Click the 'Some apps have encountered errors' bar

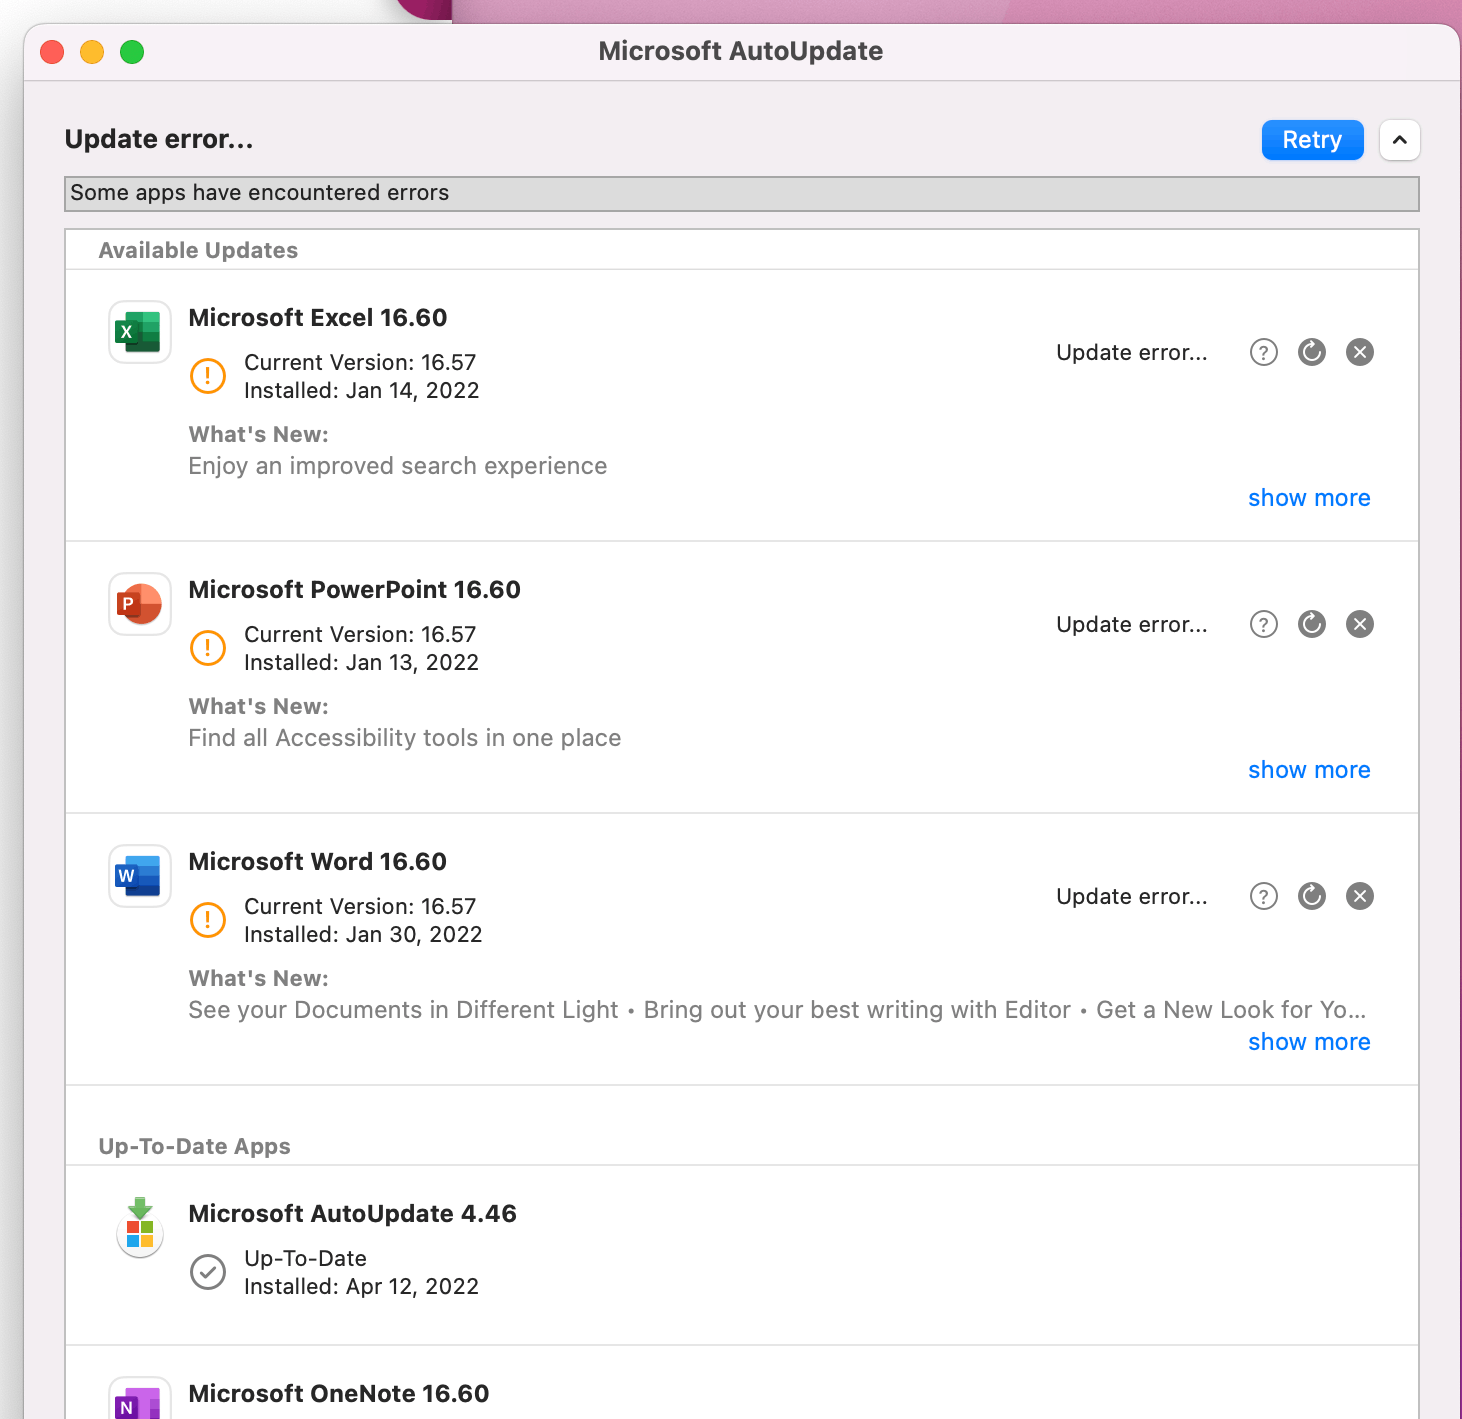pos(742,194)
